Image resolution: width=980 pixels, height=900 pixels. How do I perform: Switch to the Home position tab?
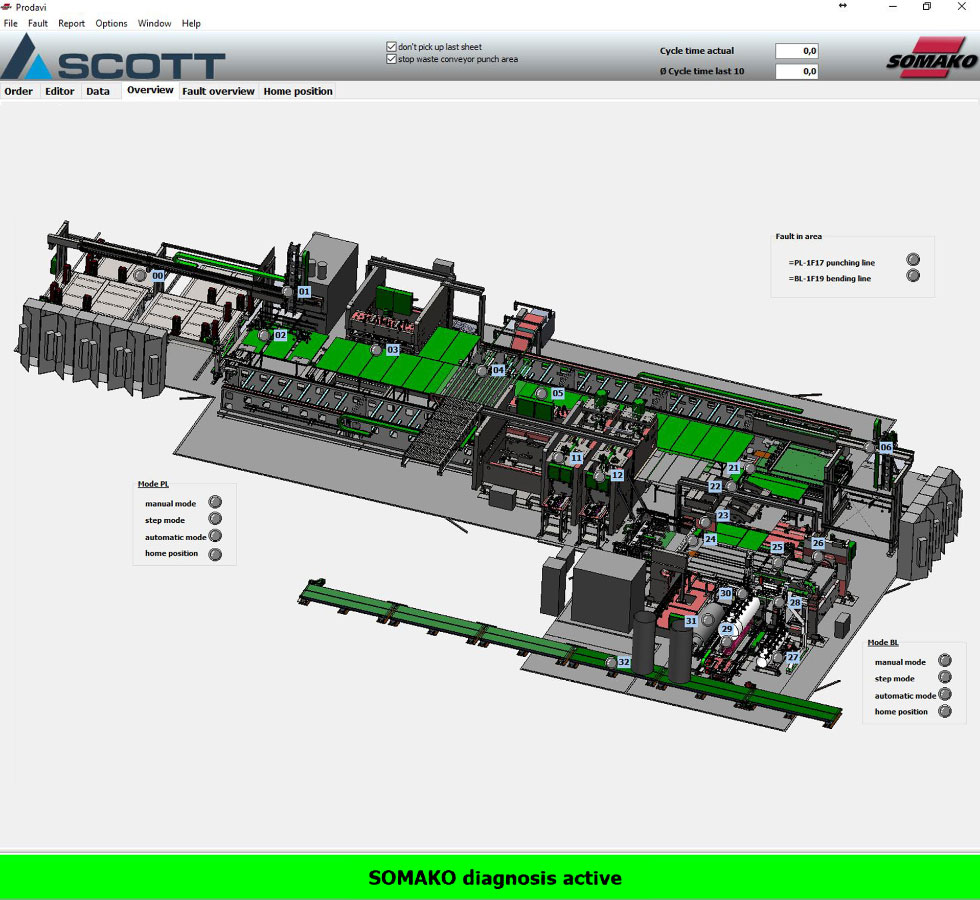[x=298, y=91]
